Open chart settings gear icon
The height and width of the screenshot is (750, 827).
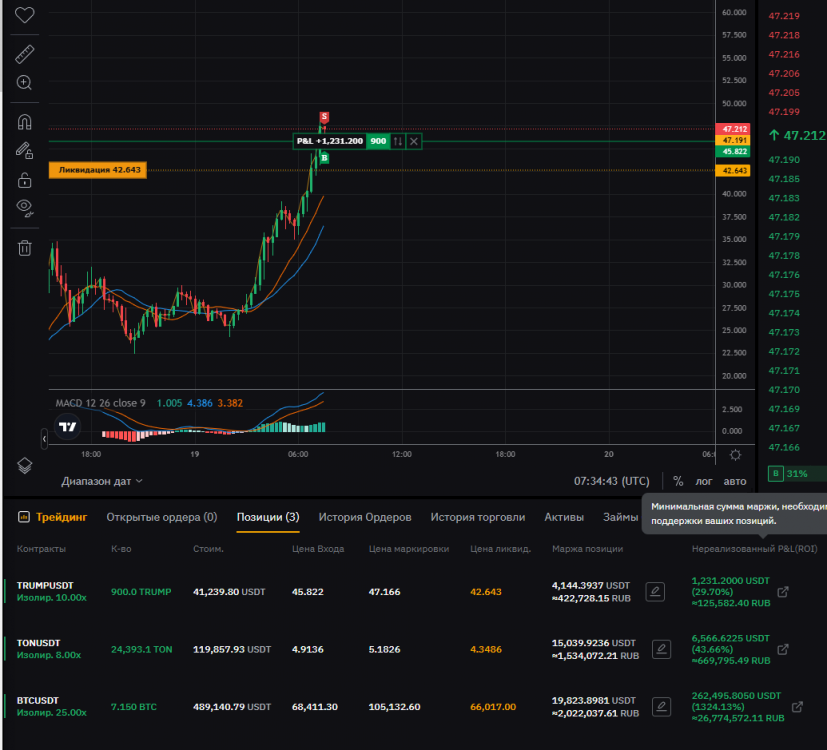(x=736, y=455)
